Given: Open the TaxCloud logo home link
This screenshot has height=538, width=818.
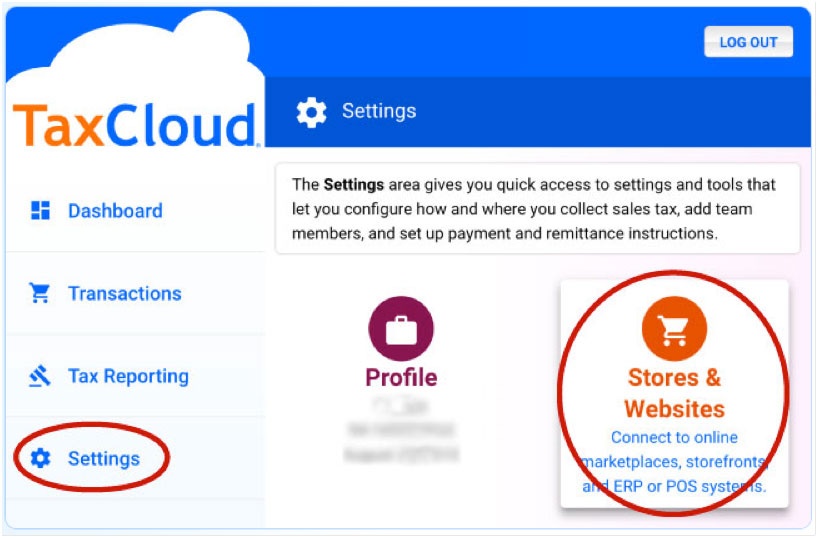Looking at the screenshot, I should pyautogui.click(x=135, y=125).
